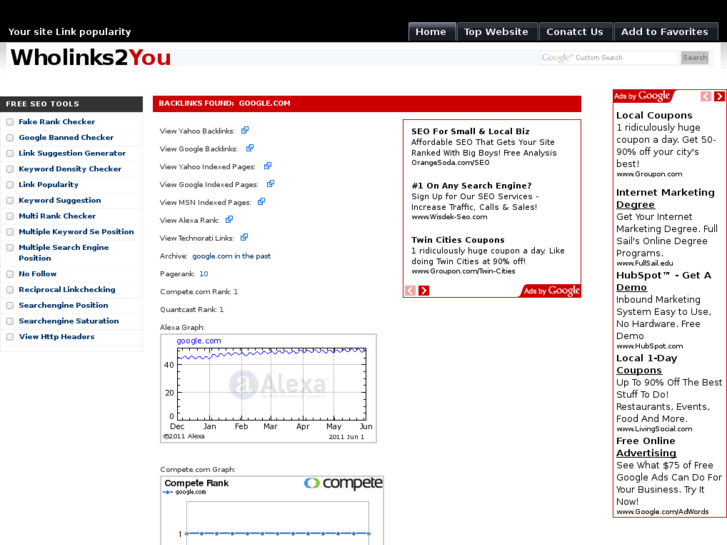This screenshot has width=727, height=545.
Task: Click the Ads by Google logo in center box
Action: pyautogui.click(x=551, y=291)
